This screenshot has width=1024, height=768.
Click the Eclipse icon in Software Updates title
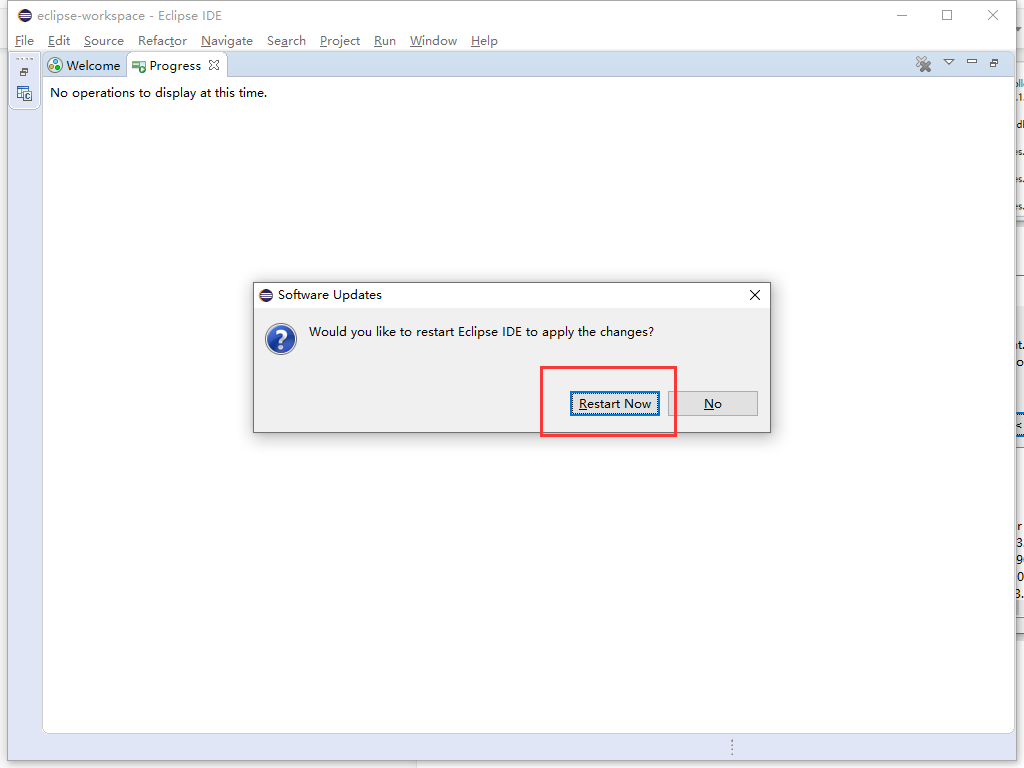[x=266, y=295]
